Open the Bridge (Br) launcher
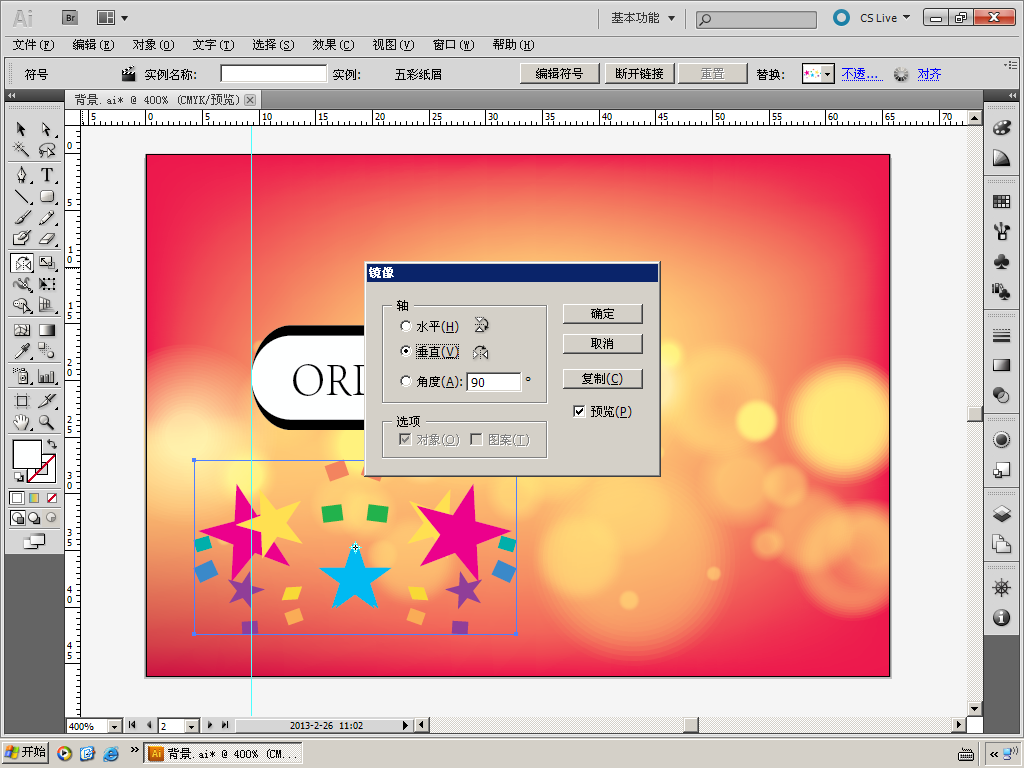 pos(71,18)
